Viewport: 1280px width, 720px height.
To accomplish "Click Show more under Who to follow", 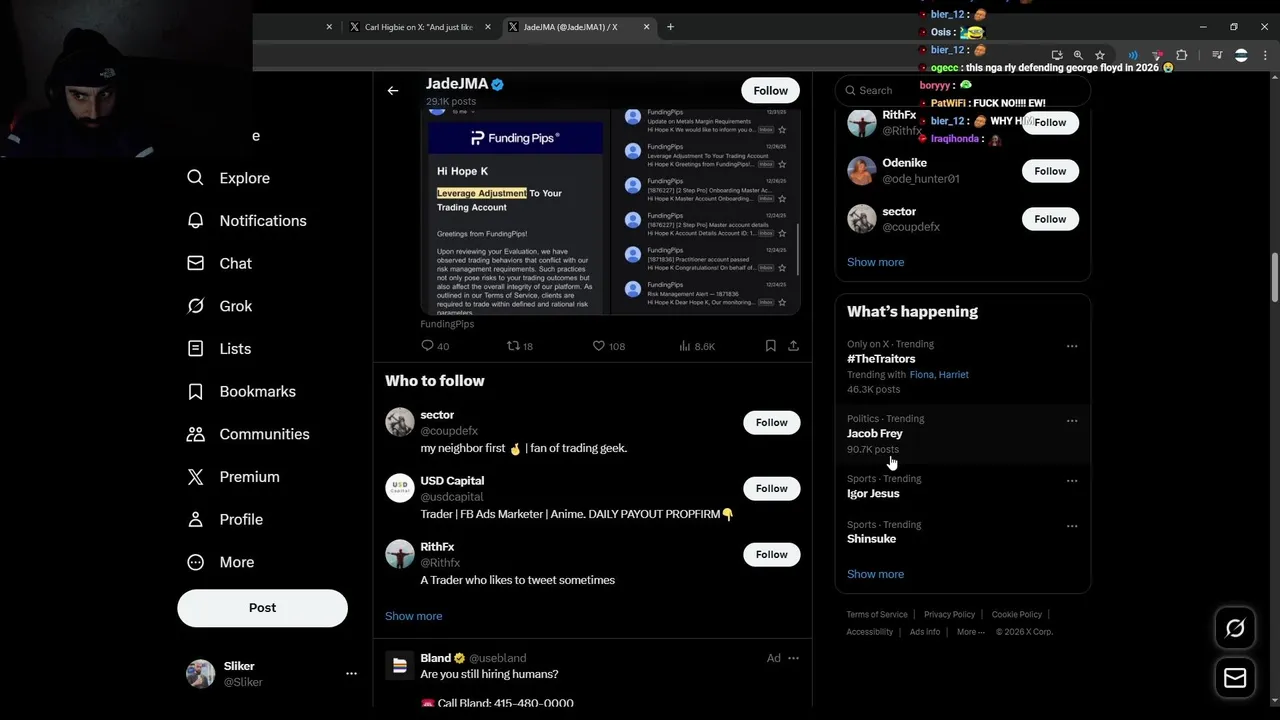I will pyautogui.click(x=413, y=616).
